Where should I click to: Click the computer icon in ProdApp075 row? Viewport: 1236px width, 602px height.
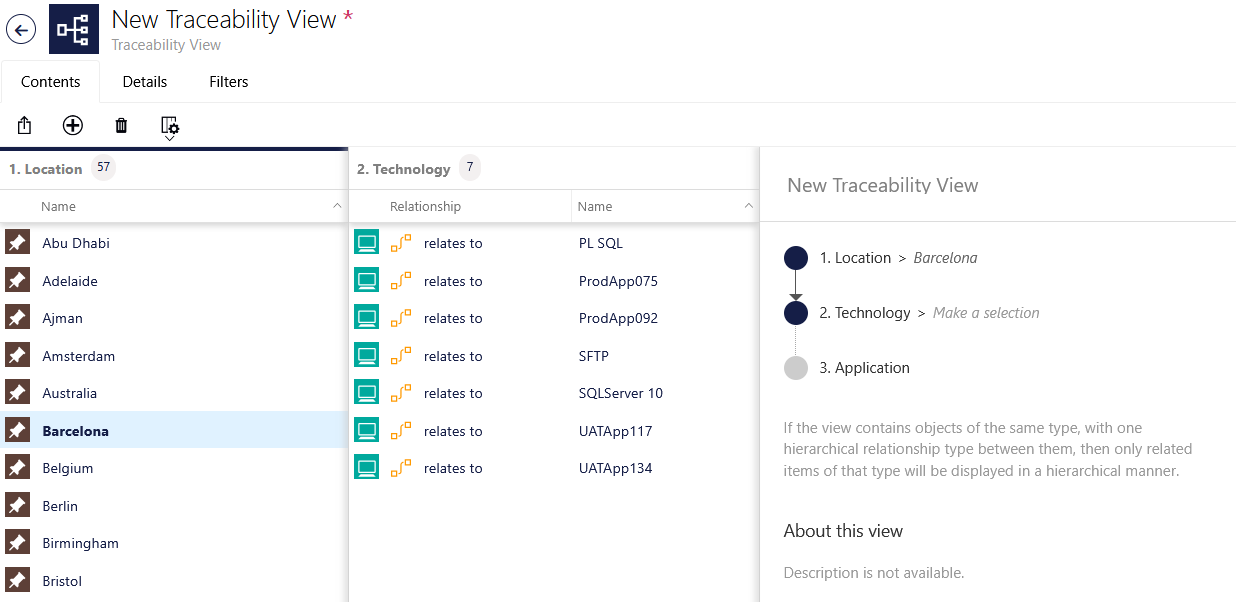click(x=367, y=281)
